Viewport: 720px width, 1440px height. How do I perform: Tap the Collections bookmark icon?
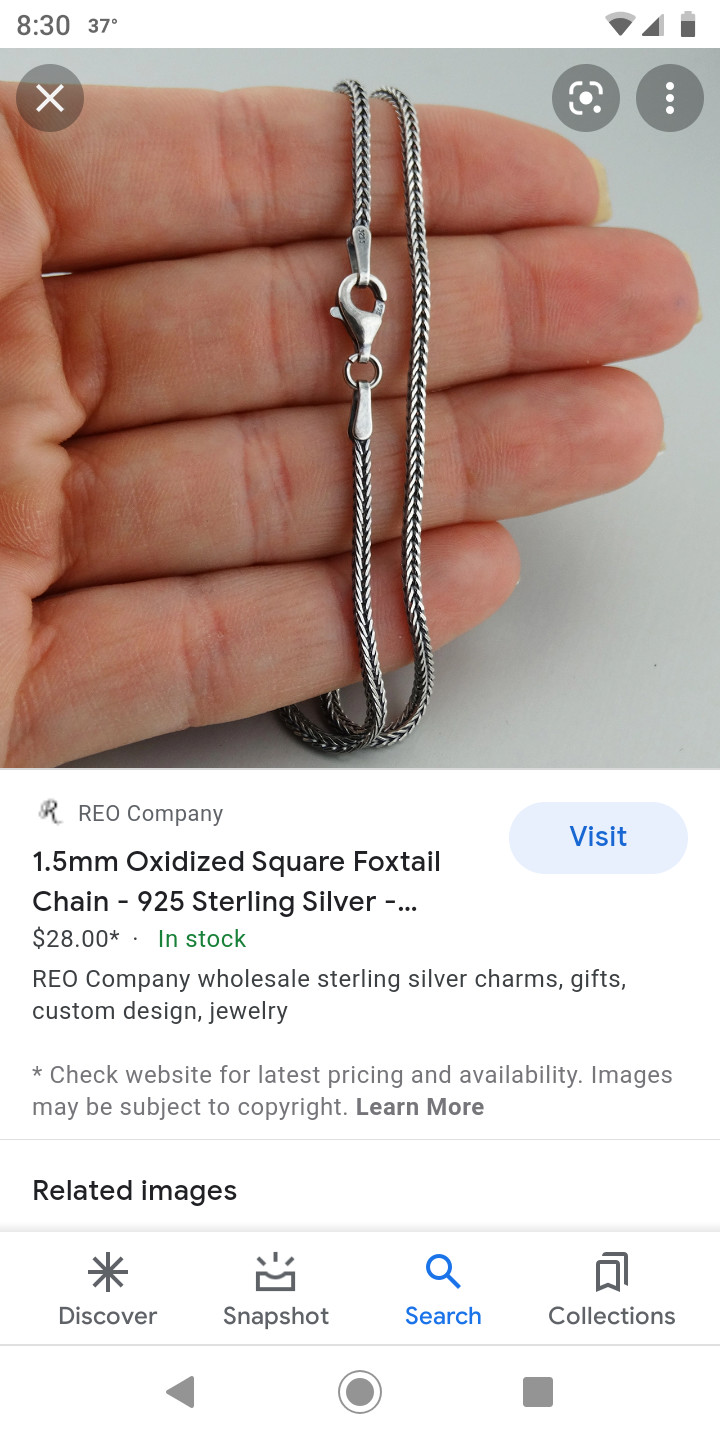pos(612,1272)
